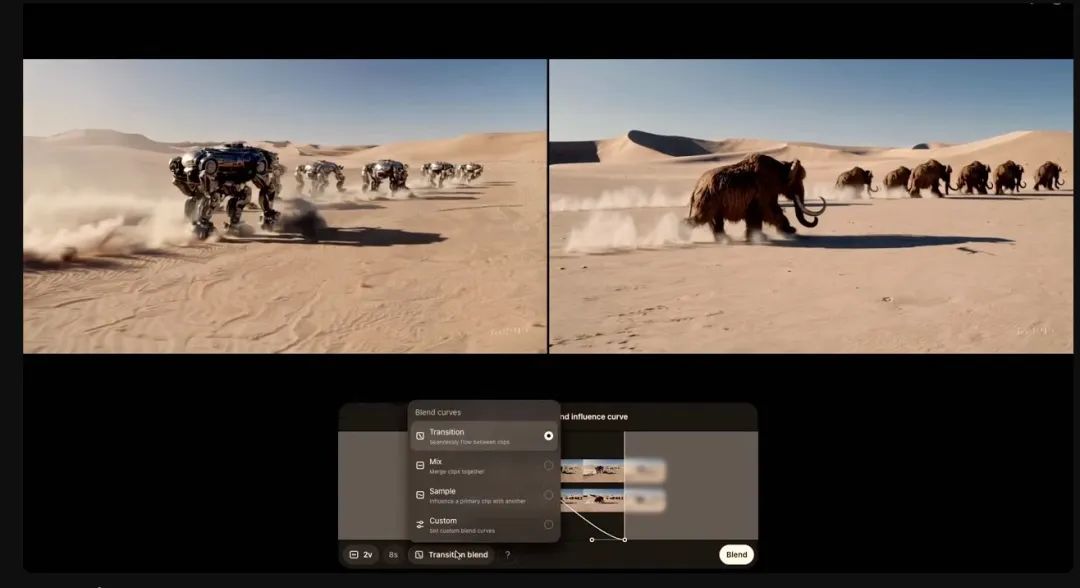Select the Custom radio button
Viewport: 1080px width, 588px height.
548,524
